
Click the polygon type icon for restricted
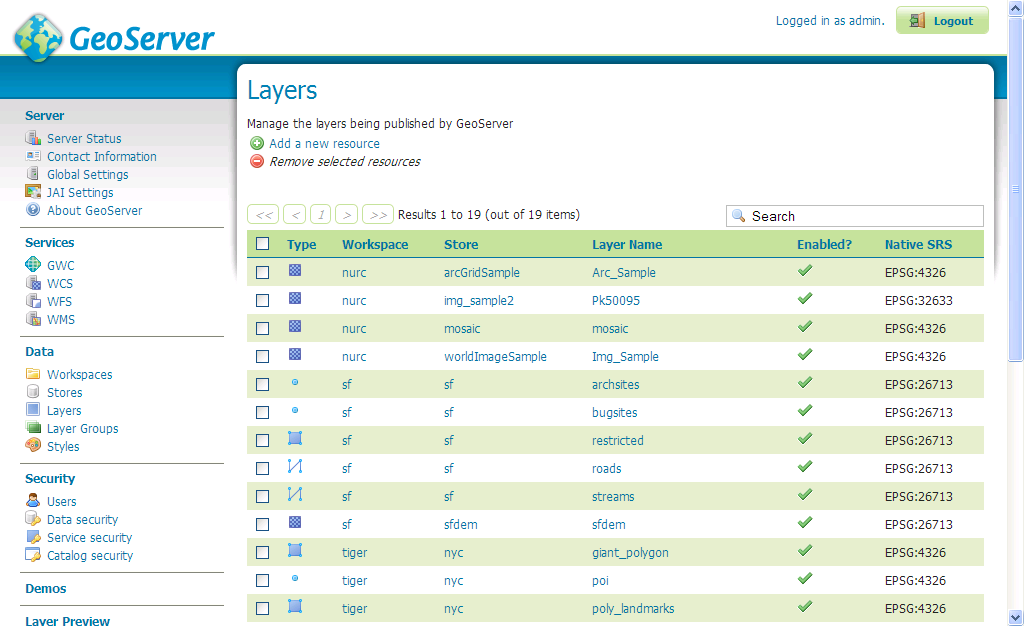click(x=295, y=438)
